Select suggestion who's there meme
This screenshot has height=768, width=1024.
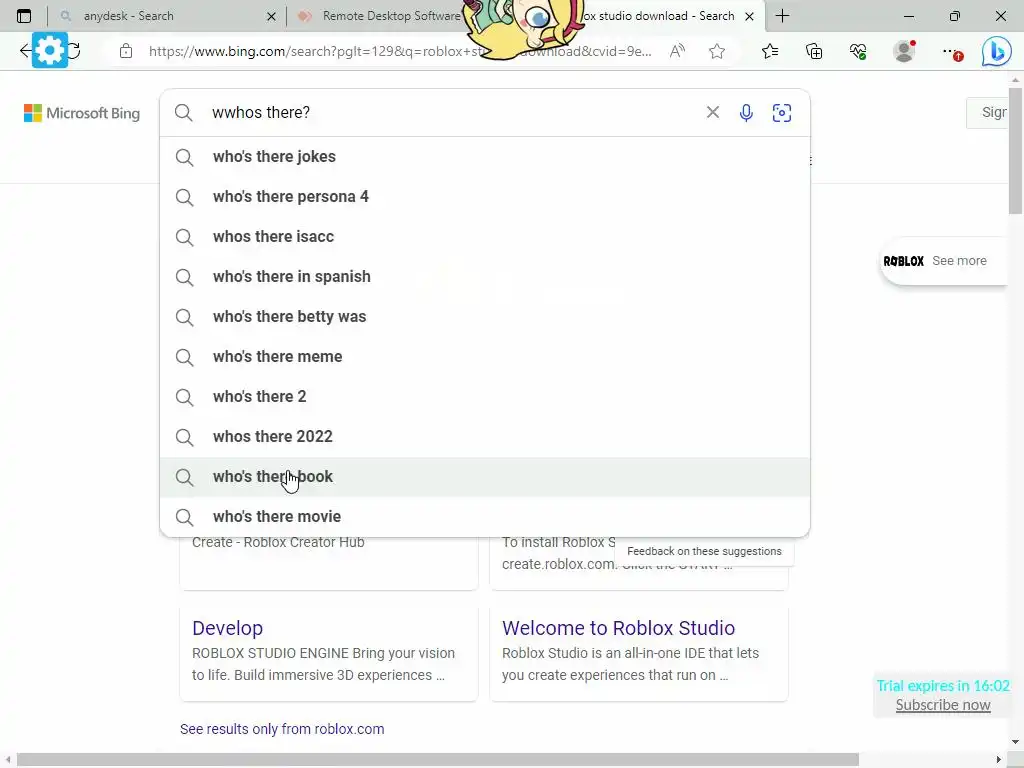485,357
